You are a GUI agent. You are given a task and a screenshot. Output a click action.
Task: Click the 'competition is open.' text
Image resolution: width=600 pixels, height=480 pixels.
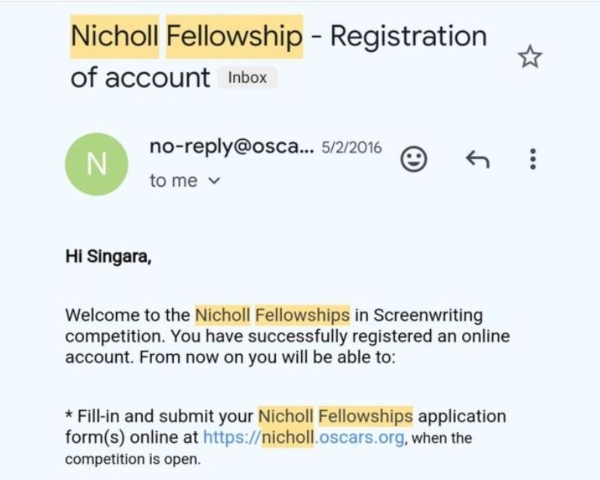[x=133, y=460]
